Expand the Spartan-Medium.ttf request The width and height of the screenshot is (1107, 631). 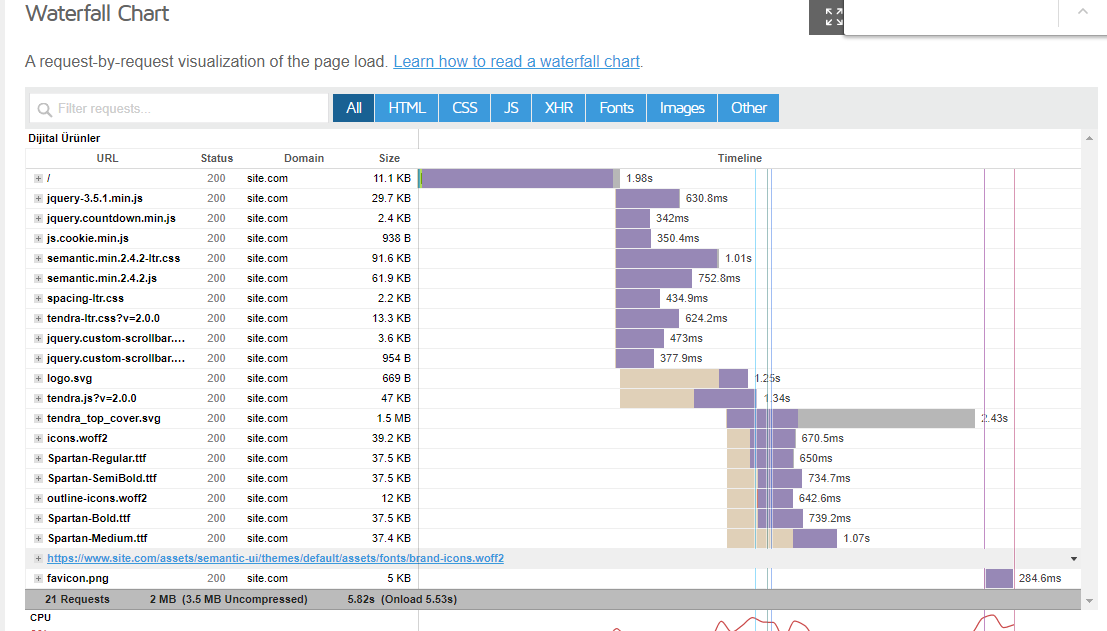pos(38,539)
